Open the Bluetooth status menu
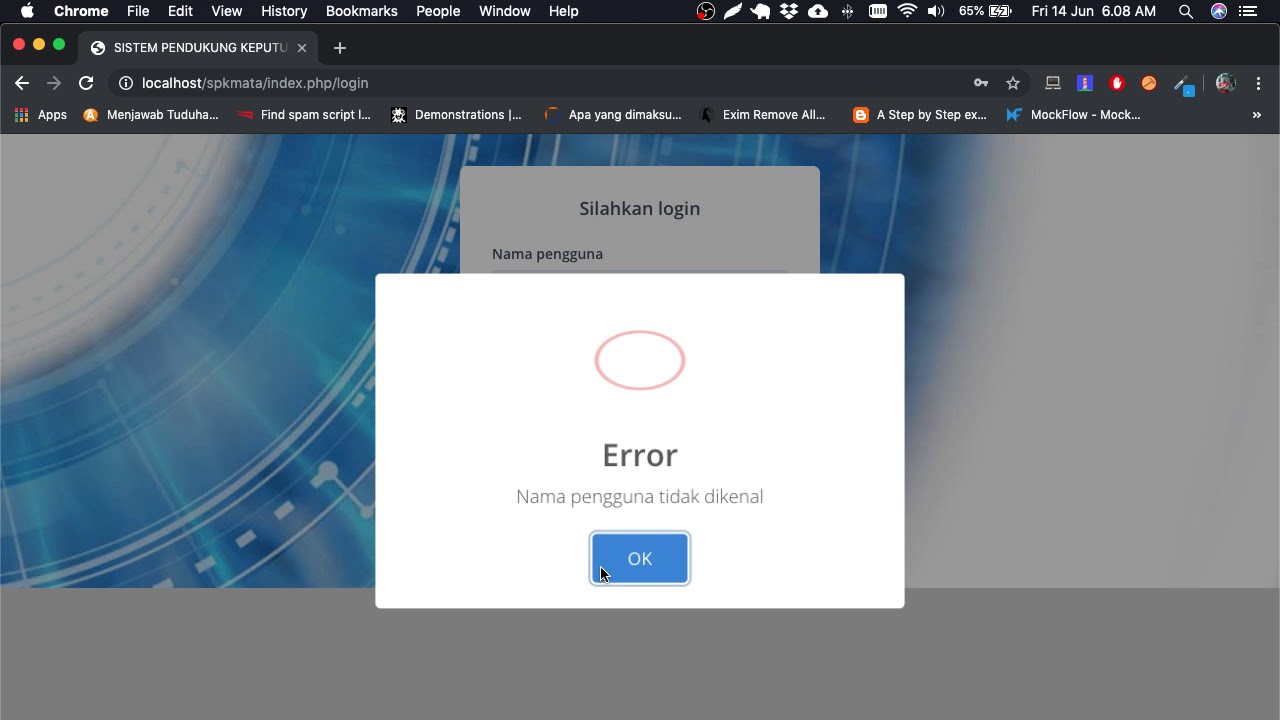The image size is (1280, 720). coord(848,11)
